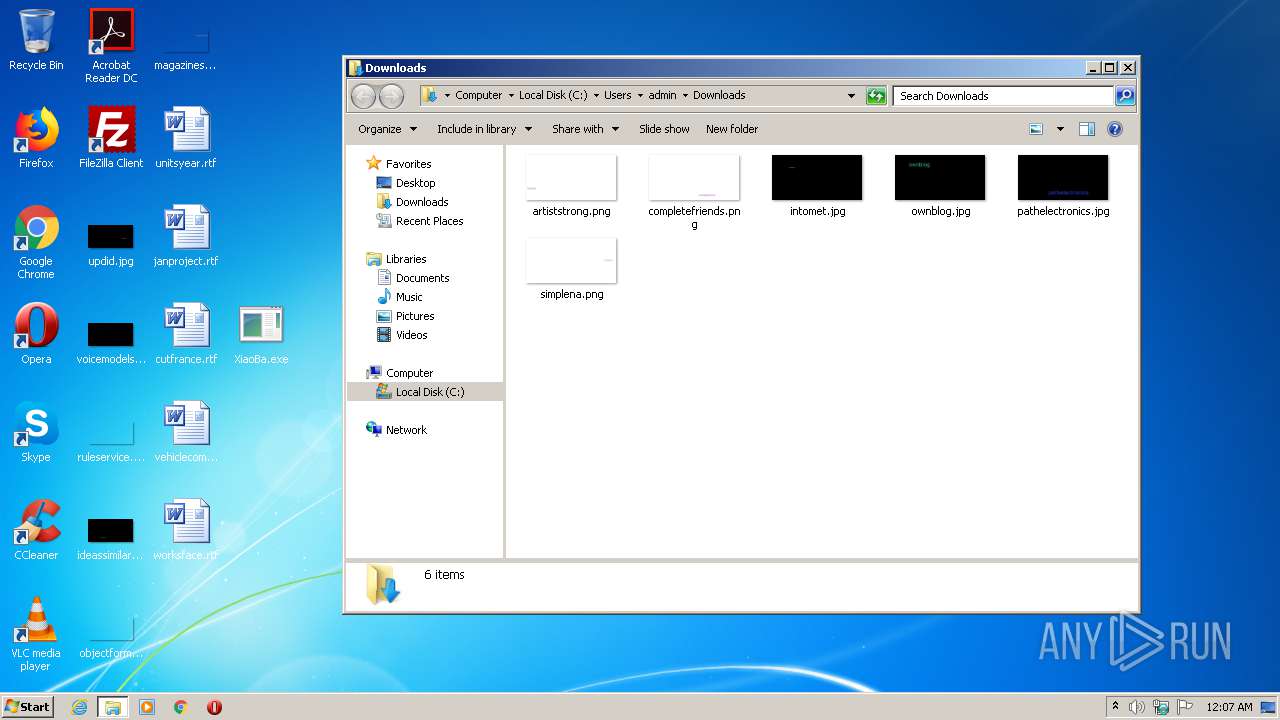This screenshot has width=1280, height=720.
Task: Select Network in navigation pane
Action: point(397,430)
